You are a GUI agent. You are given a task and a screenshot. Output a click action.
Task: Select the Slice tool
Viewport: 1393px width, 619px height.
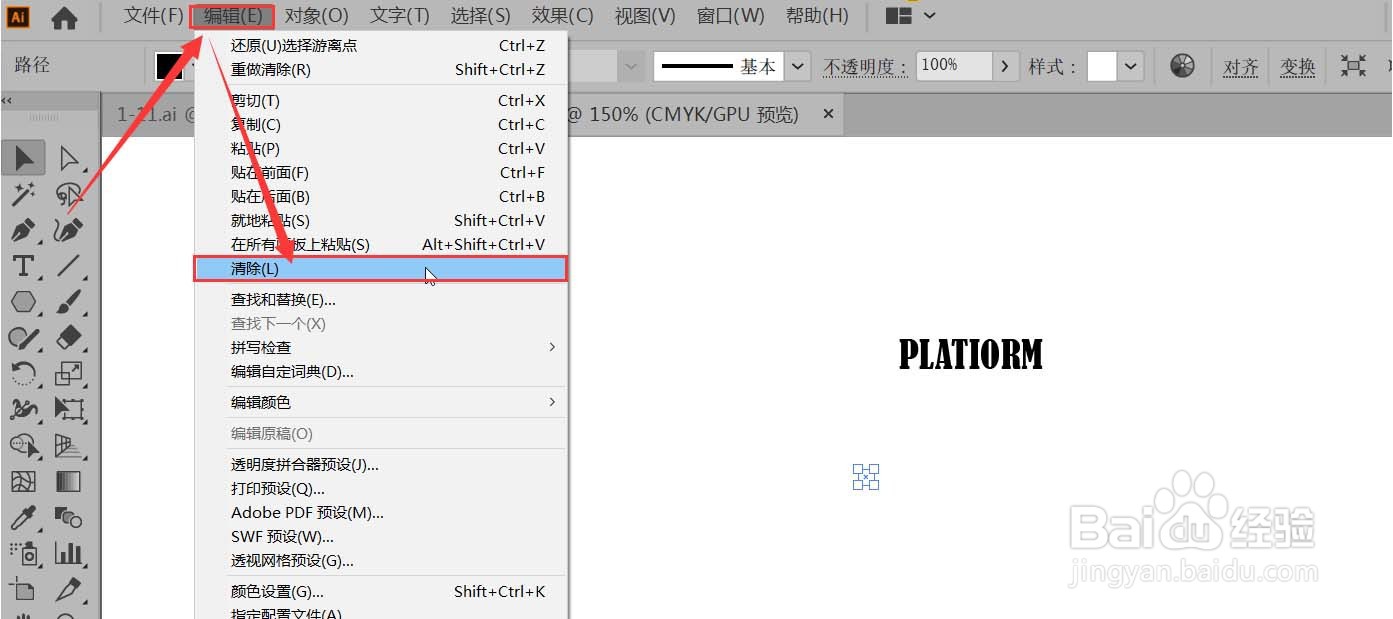point(68,589)
